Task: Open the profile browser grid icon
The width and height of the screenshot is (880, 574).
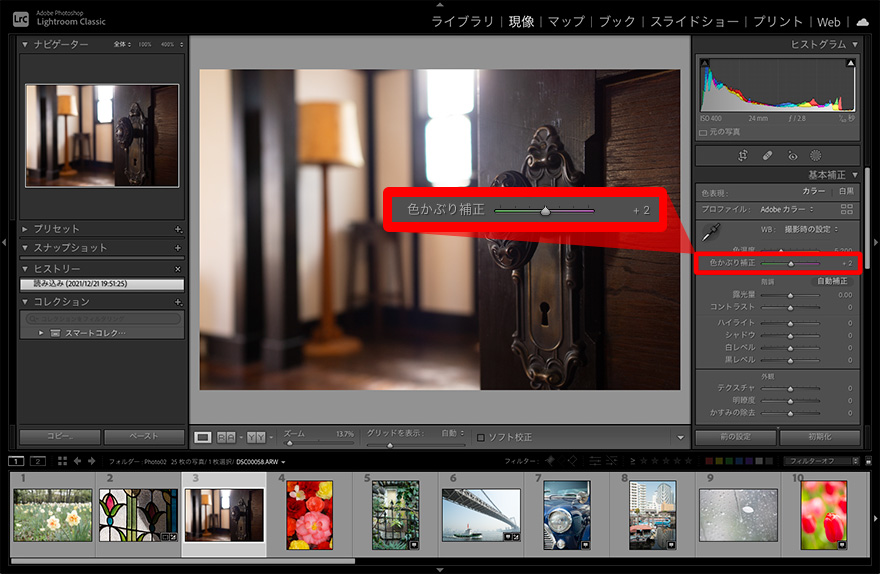Action: (847, 210)
